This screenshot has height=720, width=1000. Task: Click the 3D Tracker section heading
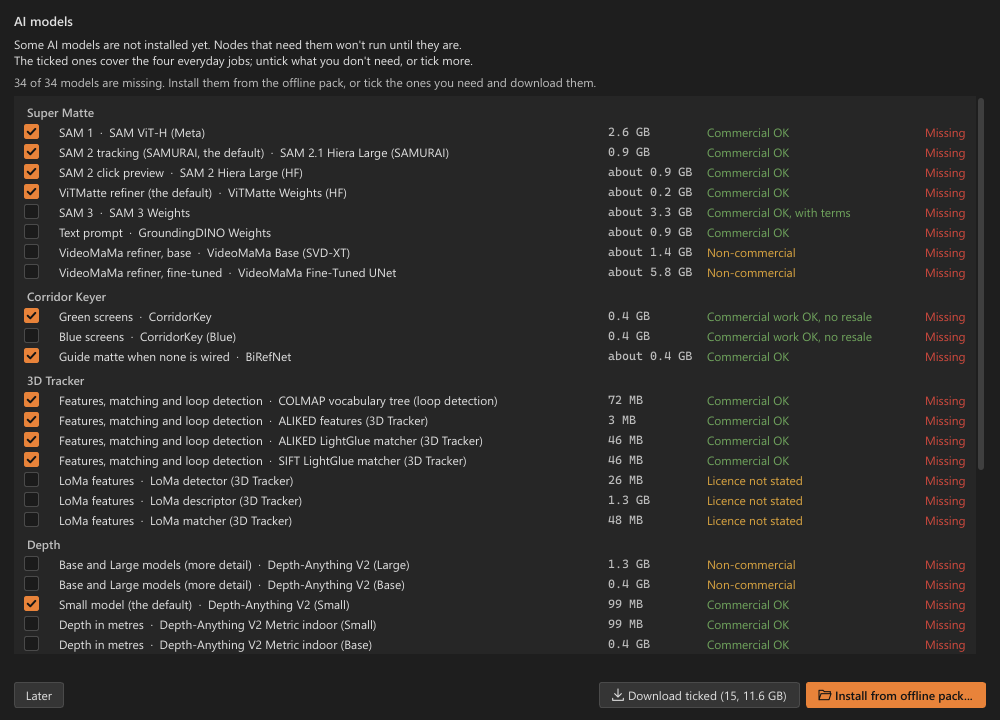(x=55, y=381)
